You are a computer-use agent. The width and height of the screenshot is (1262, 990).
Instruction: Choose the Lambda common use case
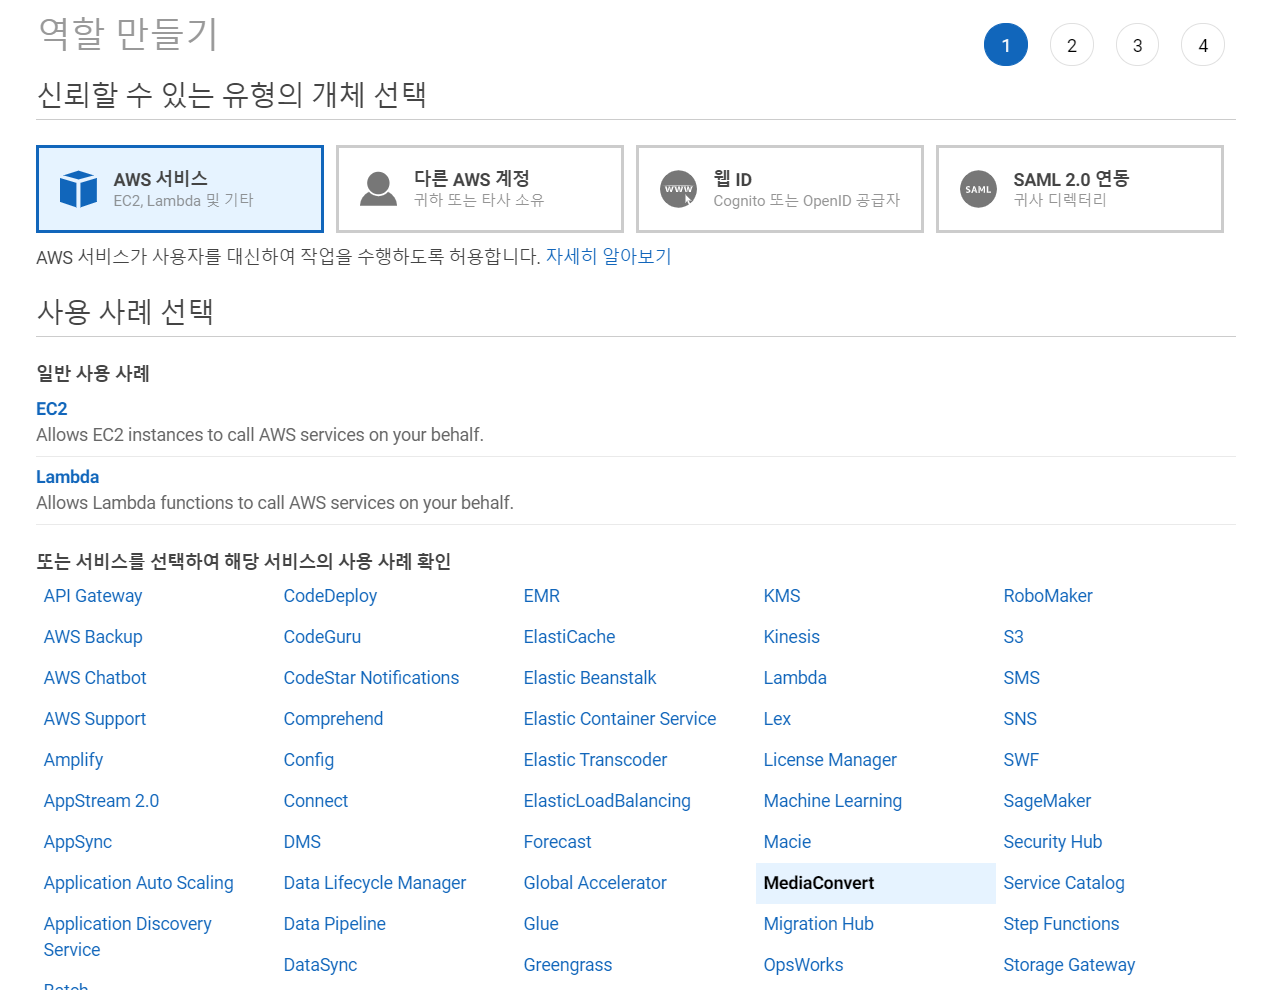[x=68, y=477]
